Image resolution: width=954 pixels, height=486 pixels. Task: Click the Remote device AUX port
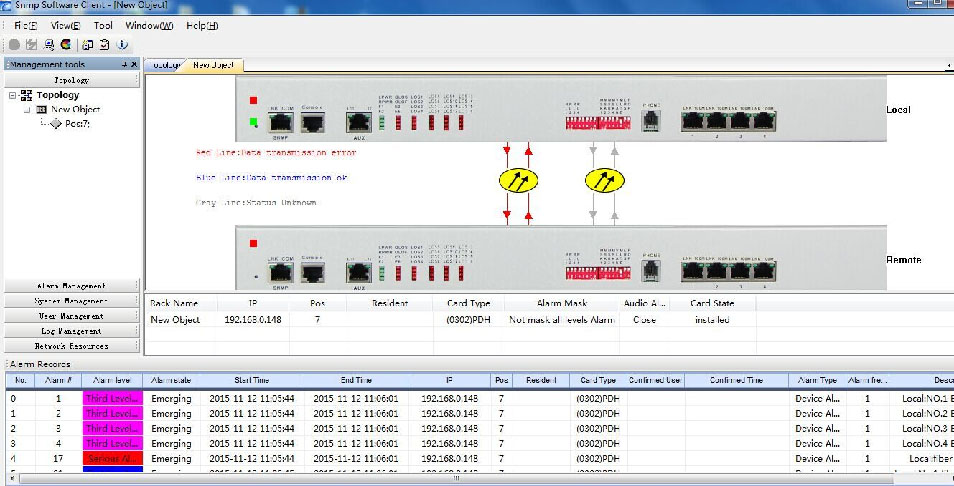point(358,273)
